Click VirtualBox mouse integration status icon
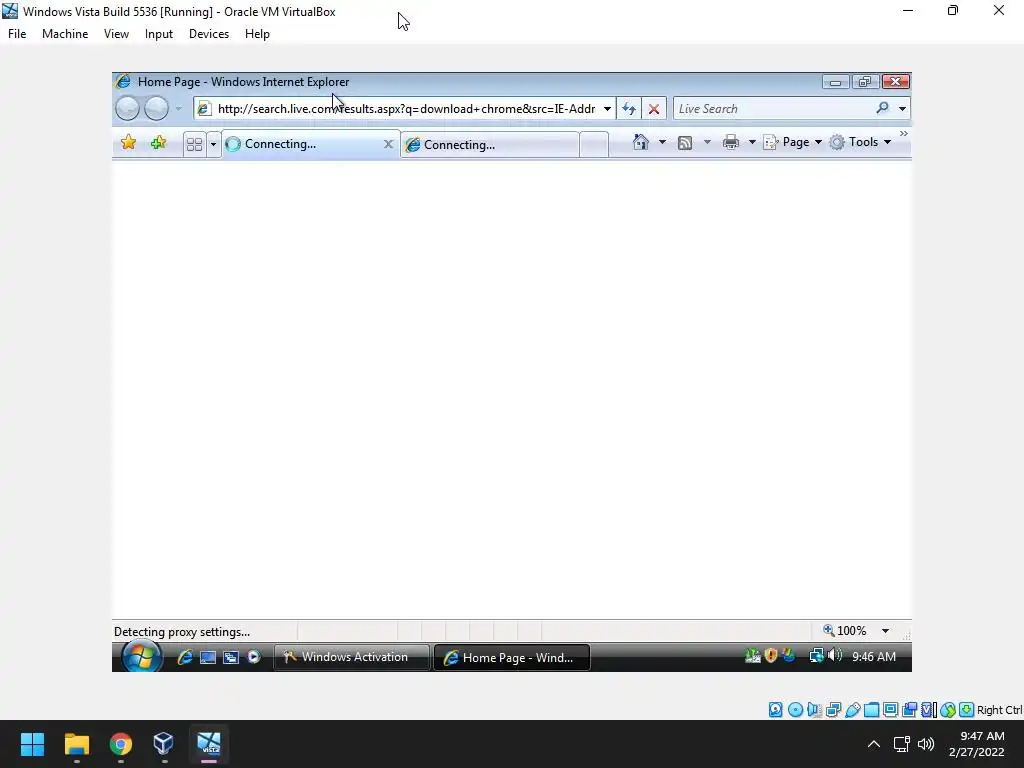The width and height of the screenshot is (1024, 768). (x=948, y=709)
